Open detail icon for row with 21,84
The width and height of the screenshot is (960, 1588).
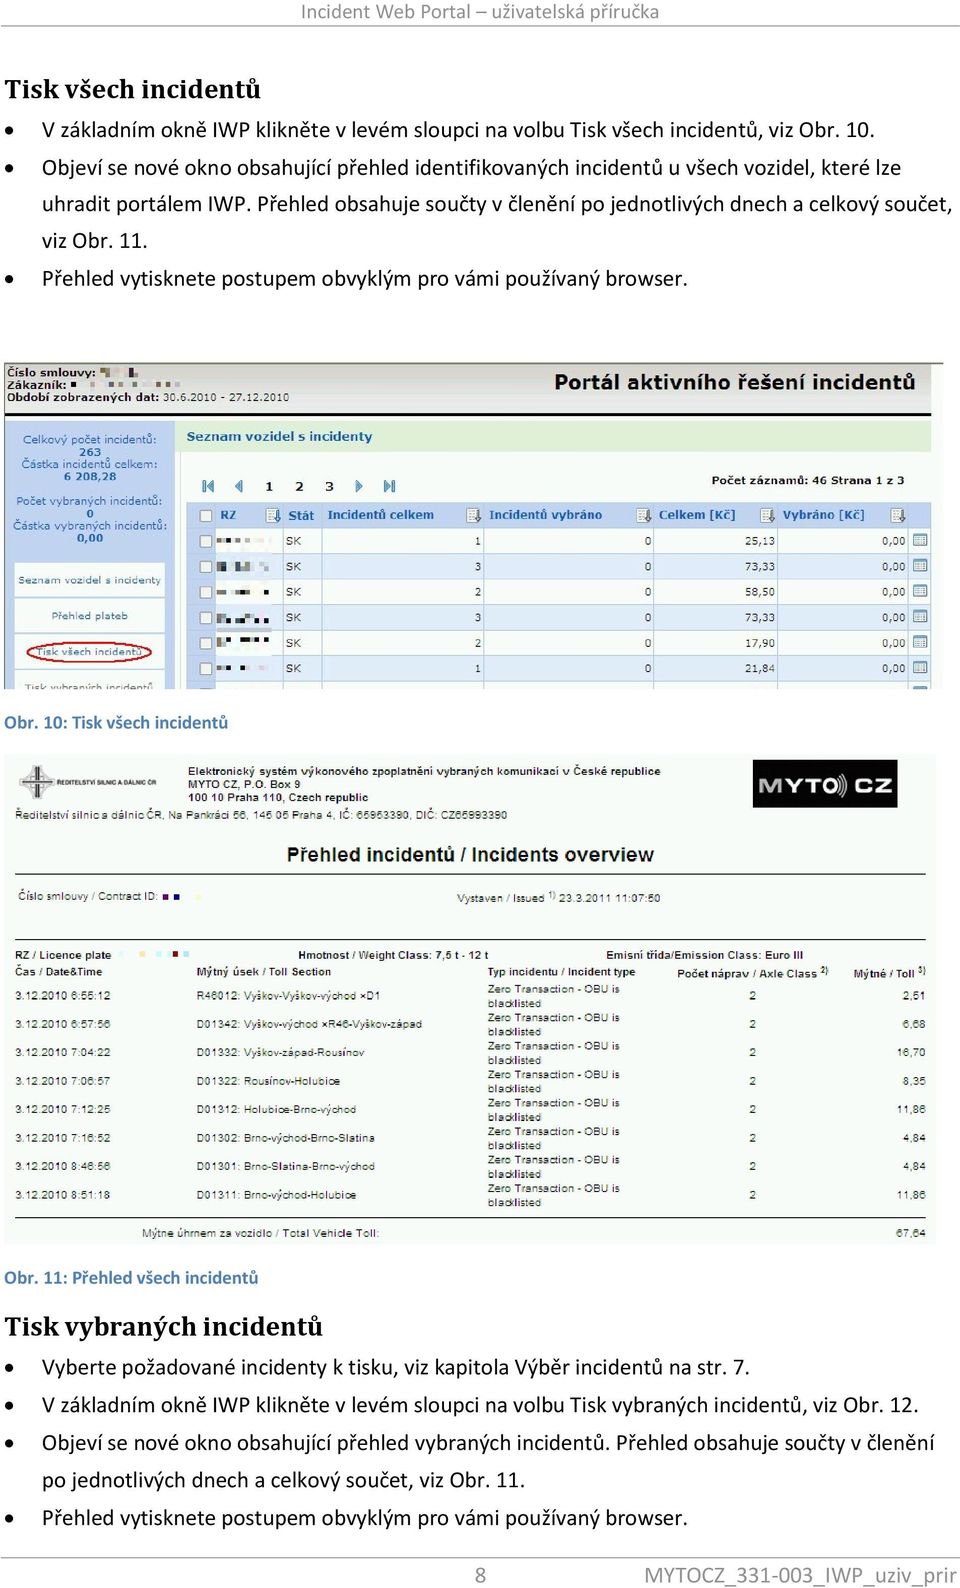(920, 667)
